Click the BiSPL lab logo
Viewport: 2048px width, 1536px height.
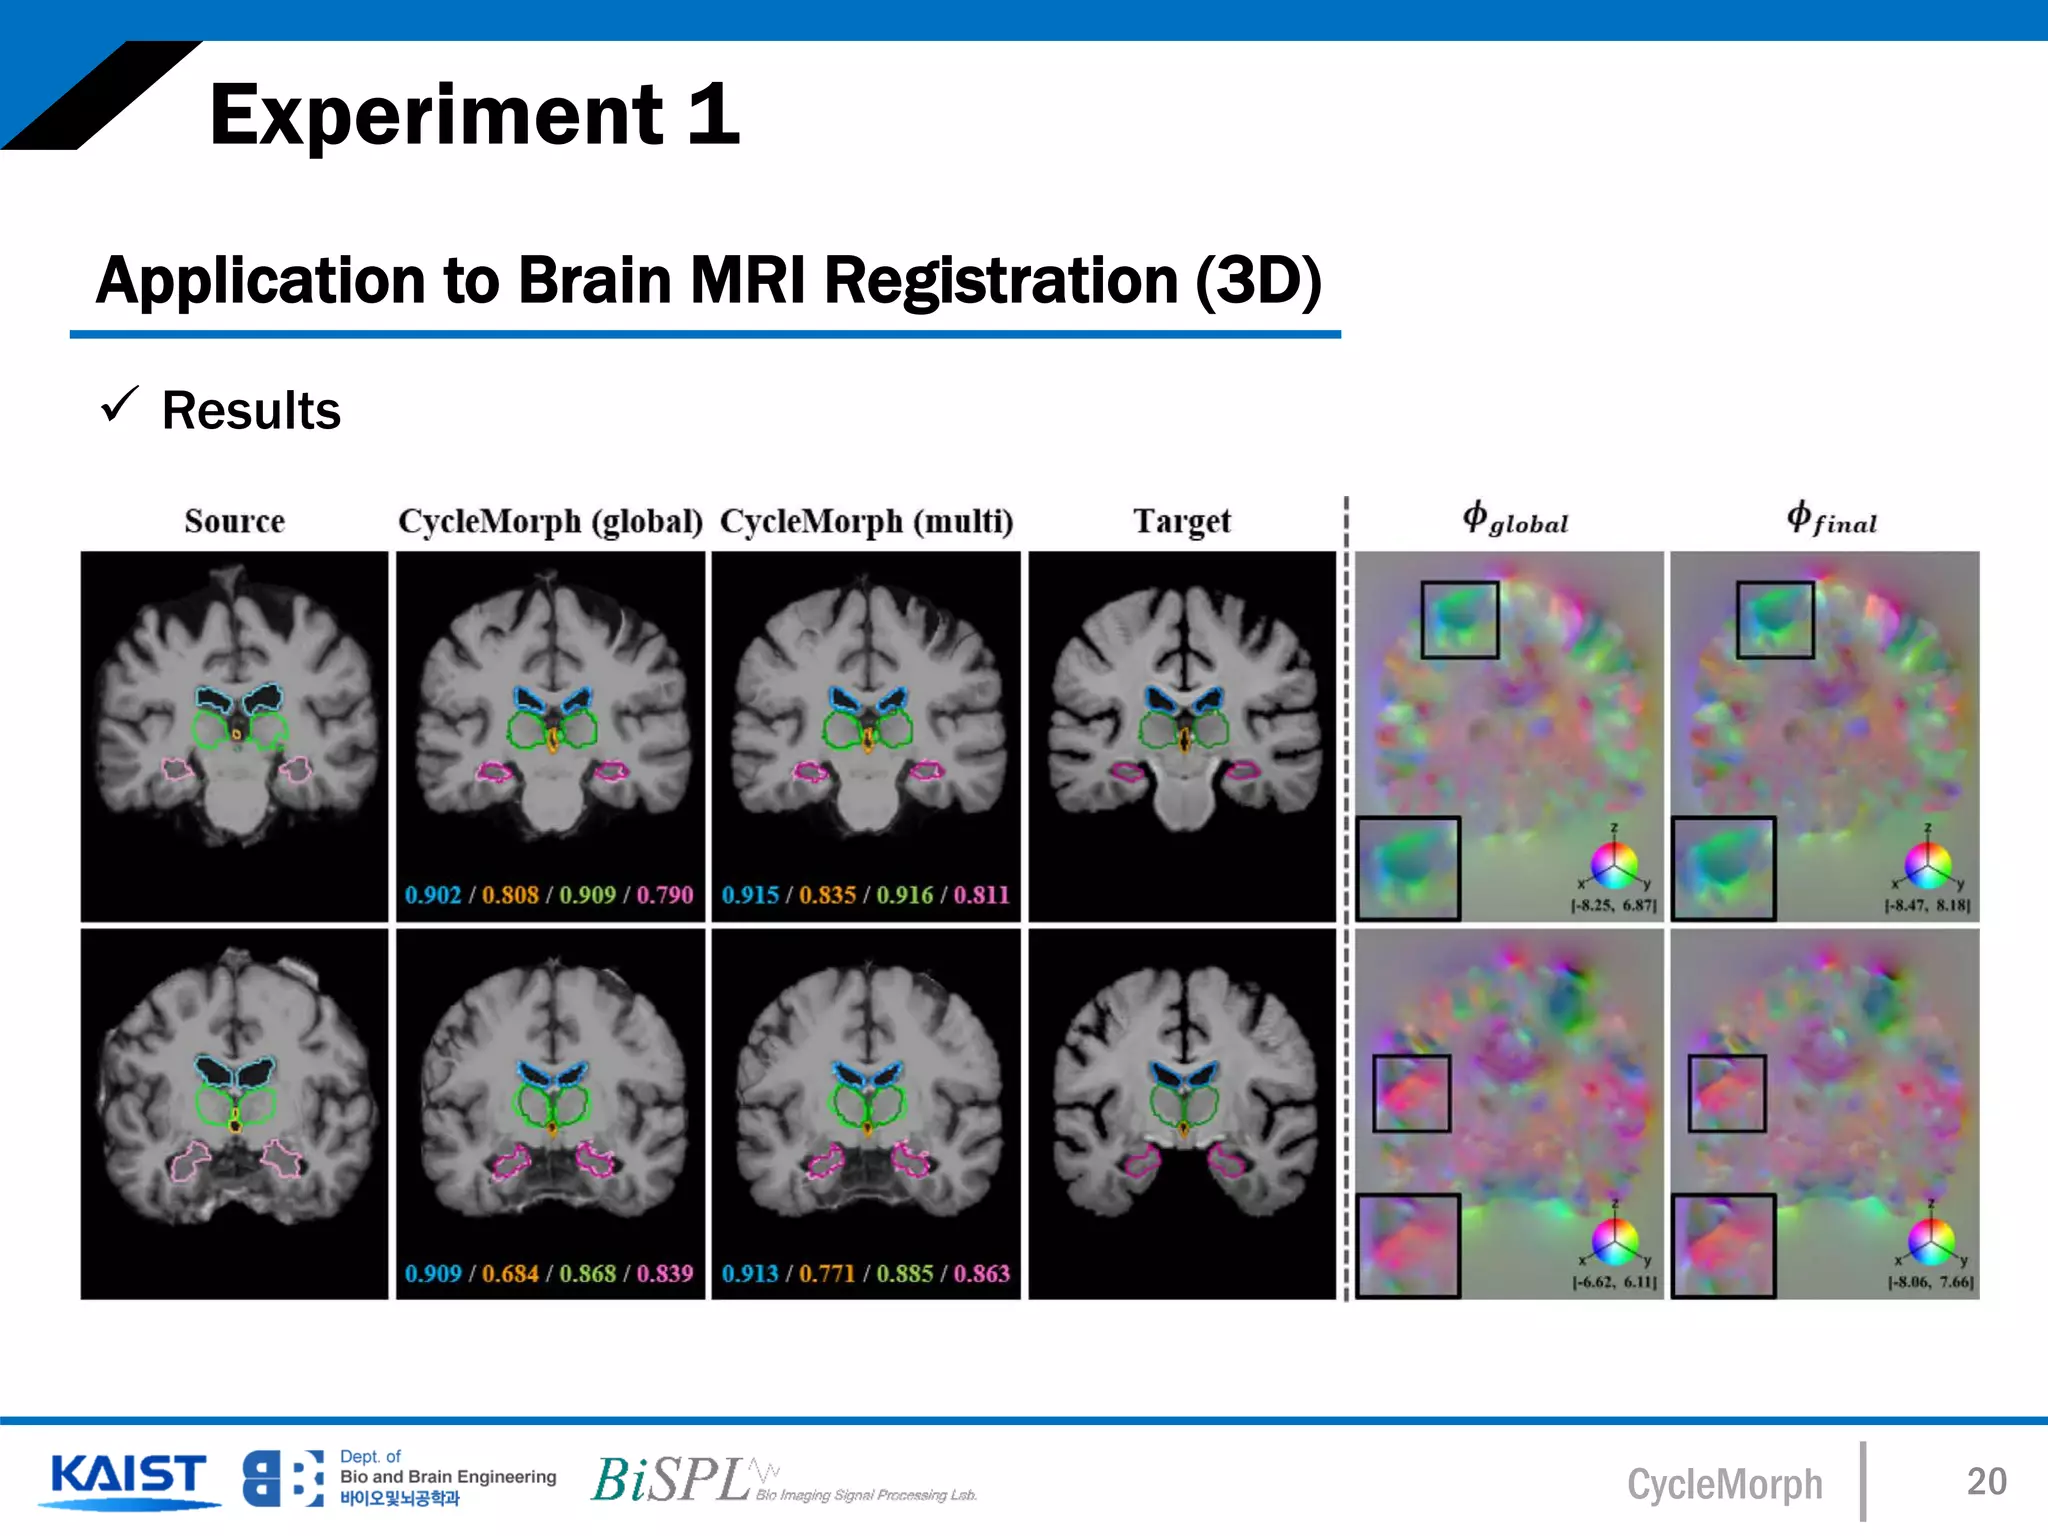pos(672,1479)
